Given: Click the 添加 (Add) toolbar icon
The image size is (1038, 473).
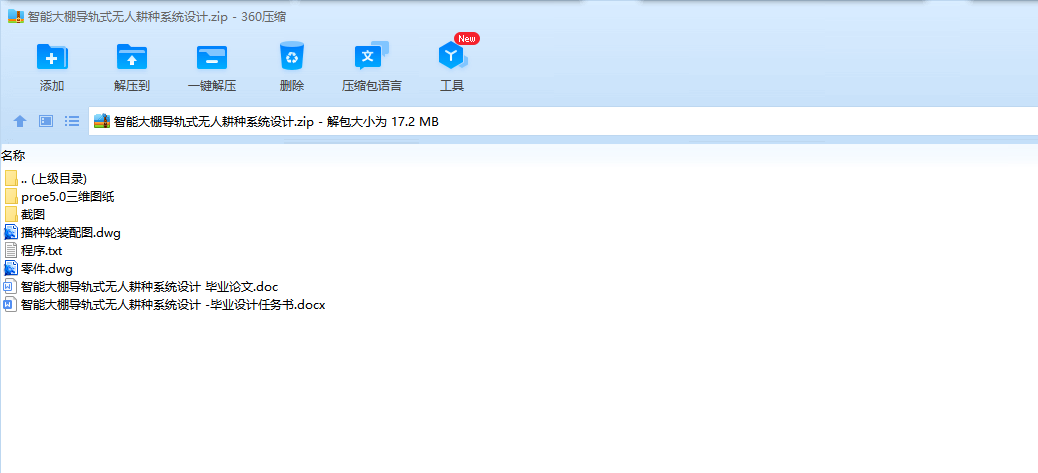Looking at the screenshot, I should (x=52, y=57).
